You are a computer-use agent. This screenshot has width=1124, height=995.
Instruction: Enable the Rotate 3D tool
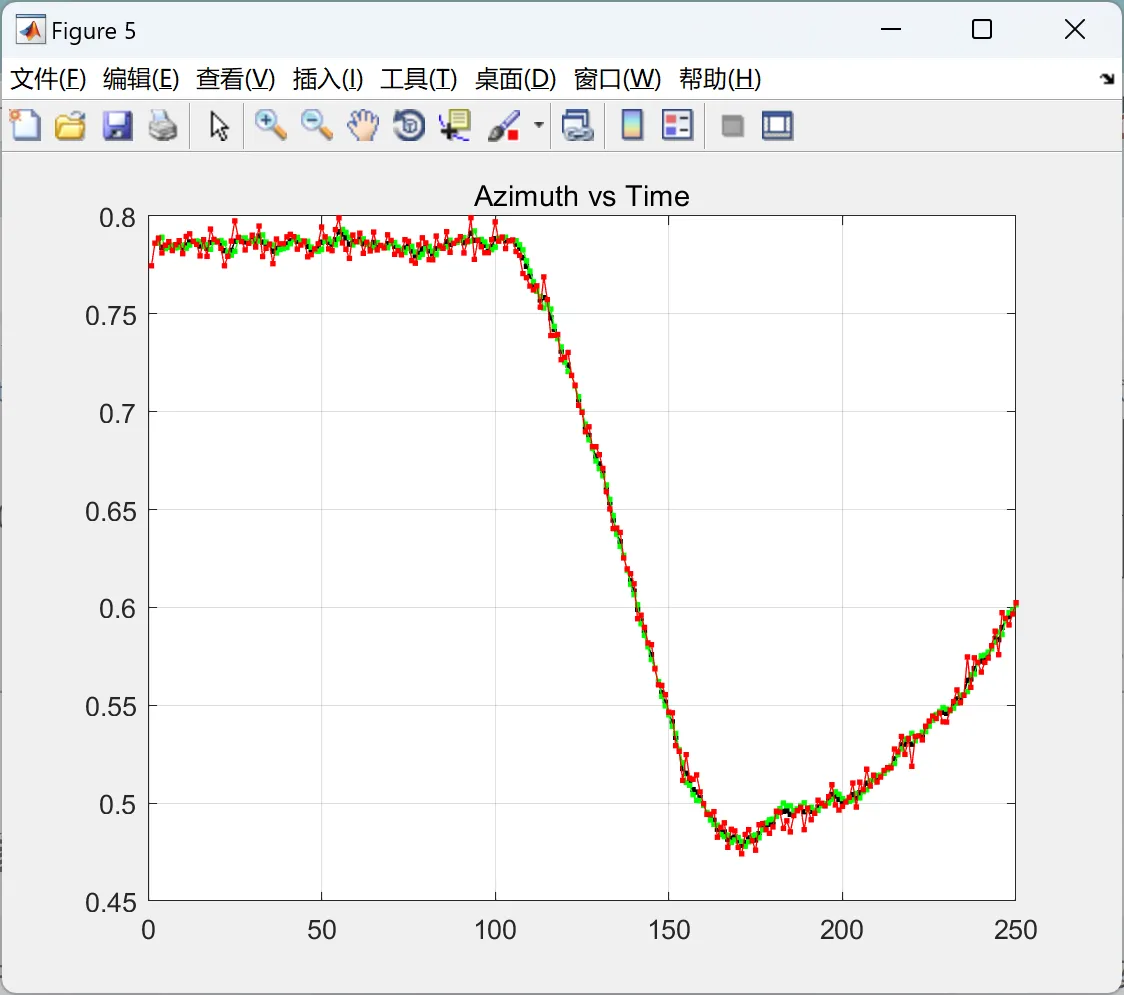coord(409,125)
